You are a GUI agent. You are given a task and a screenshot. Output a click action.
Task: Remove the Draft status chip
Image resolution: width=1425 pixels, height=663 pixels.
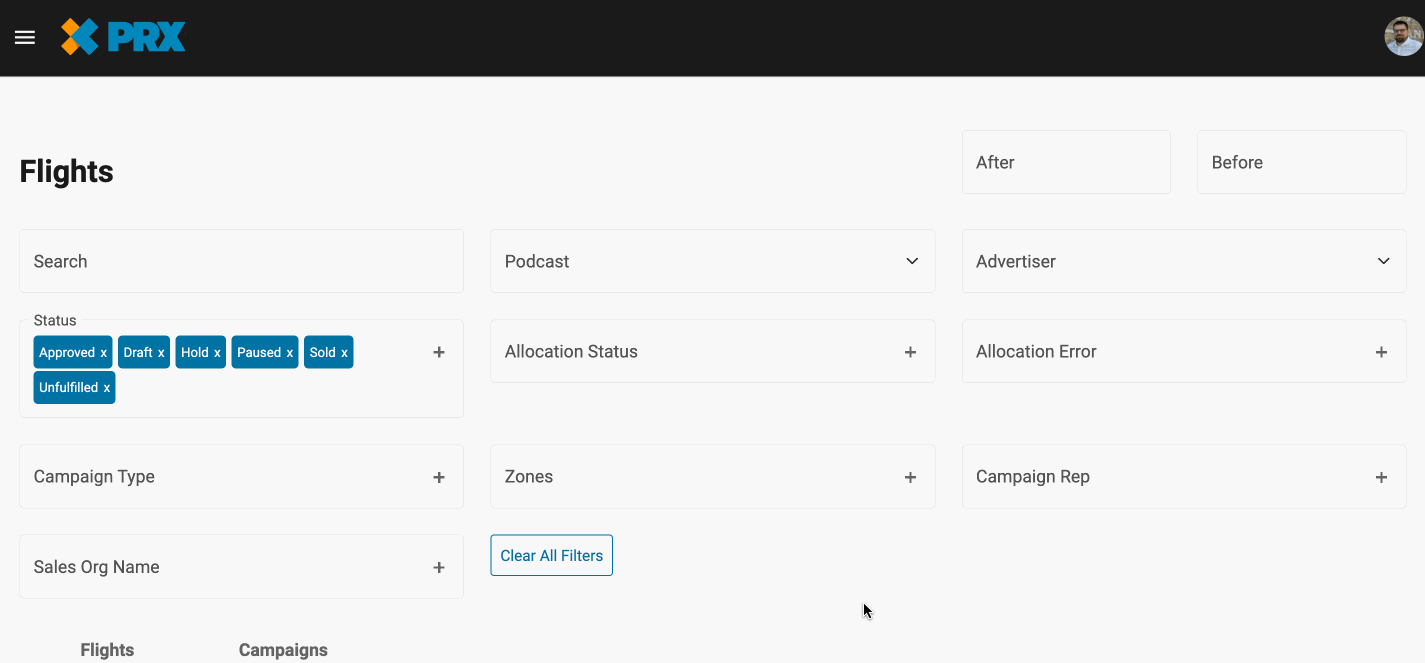(x=161, y=353)
